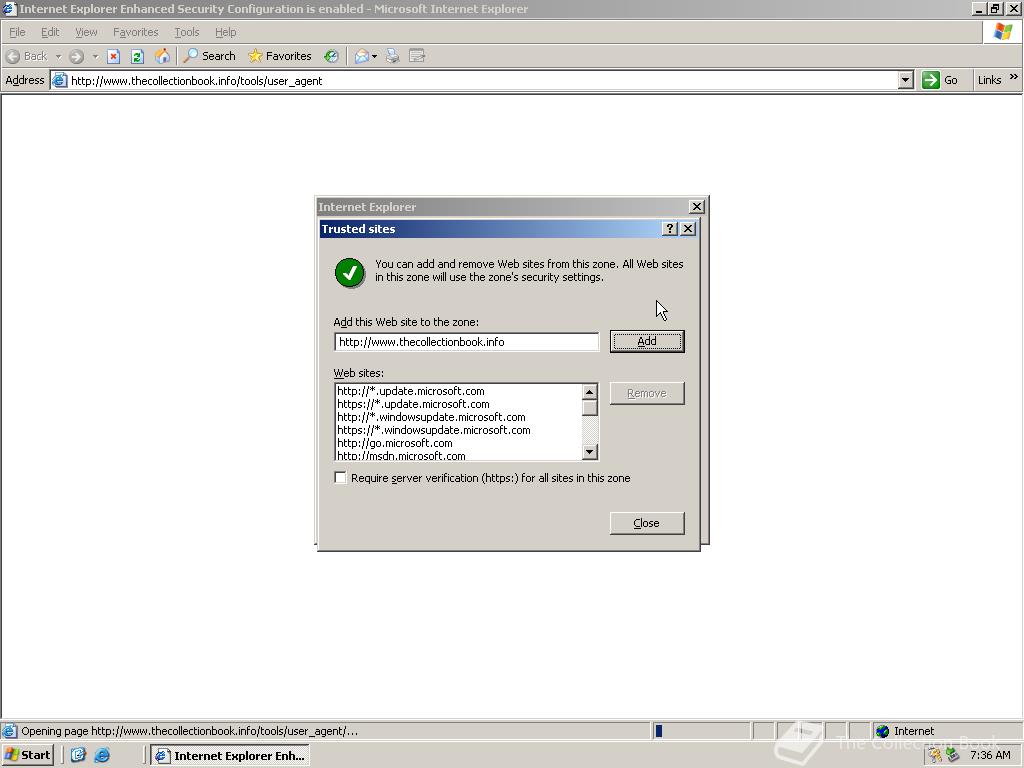Click the Windows logo throbber icon
Viewport: 1024px width, 768px height.
click(1002, 32)
